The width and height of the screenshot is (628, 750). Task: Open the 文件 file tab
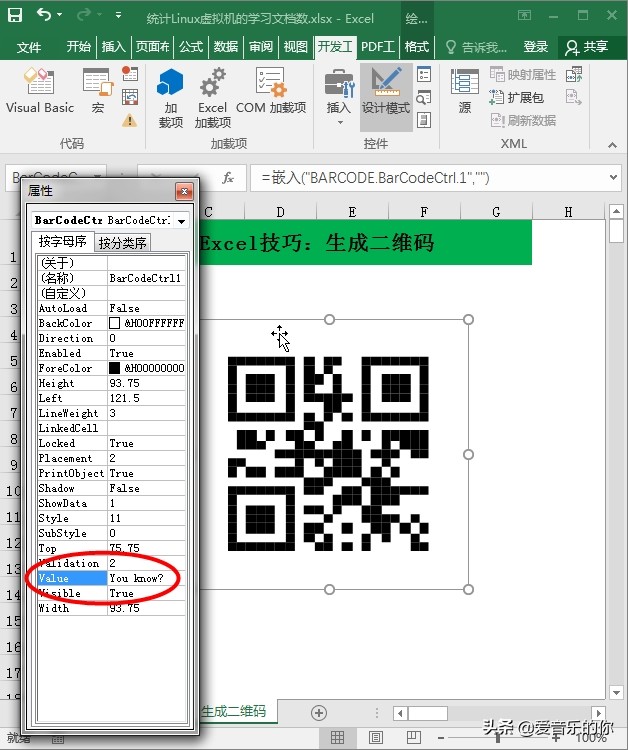[x=29, y=47]
